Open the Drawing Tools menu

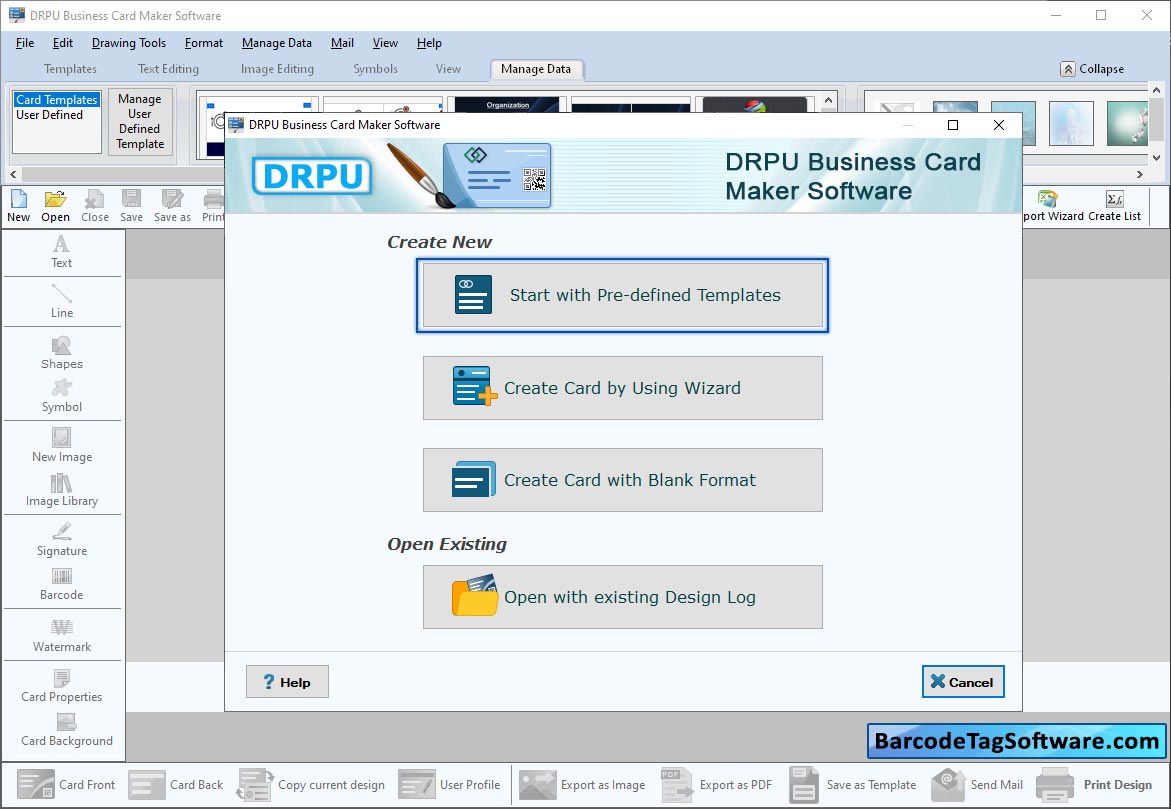click(129, 43)
